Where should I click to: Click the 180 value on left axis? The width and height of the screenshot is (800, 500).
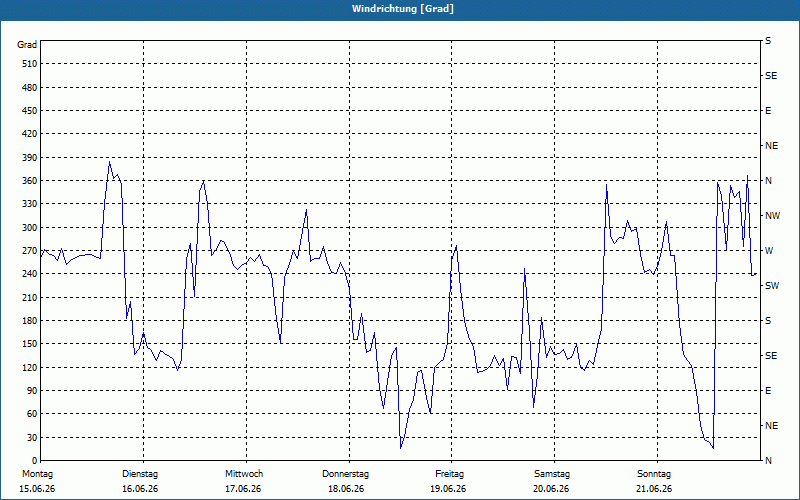tap(30, 321)
